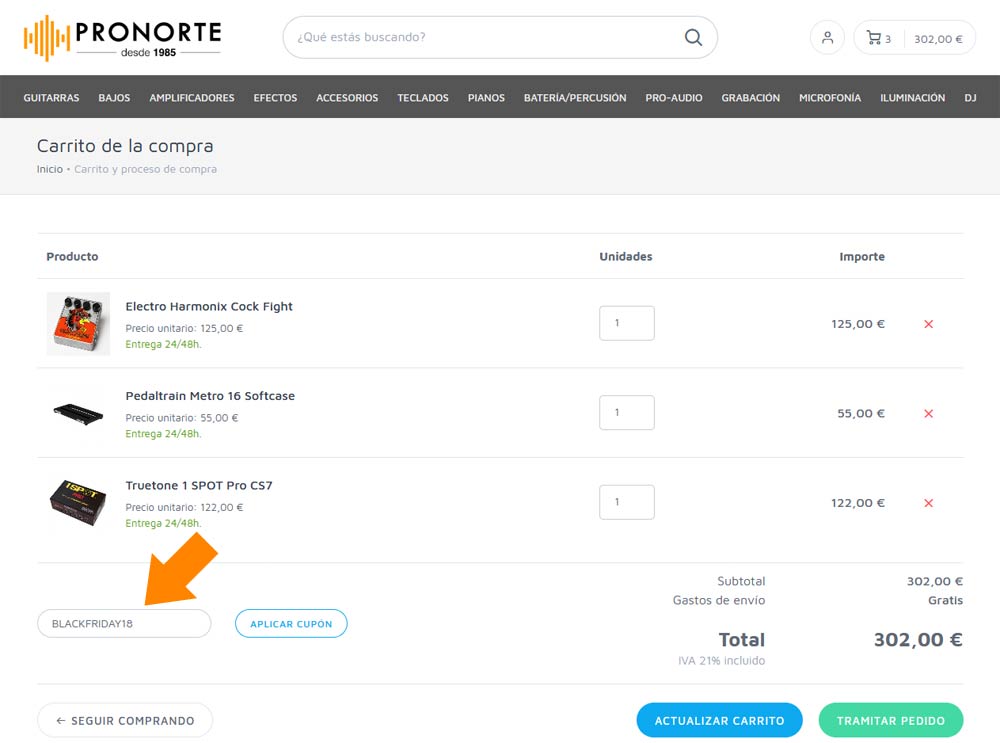Open the GRABACIÓN menu
1000x743 pixels.
(x=751, y=98)
